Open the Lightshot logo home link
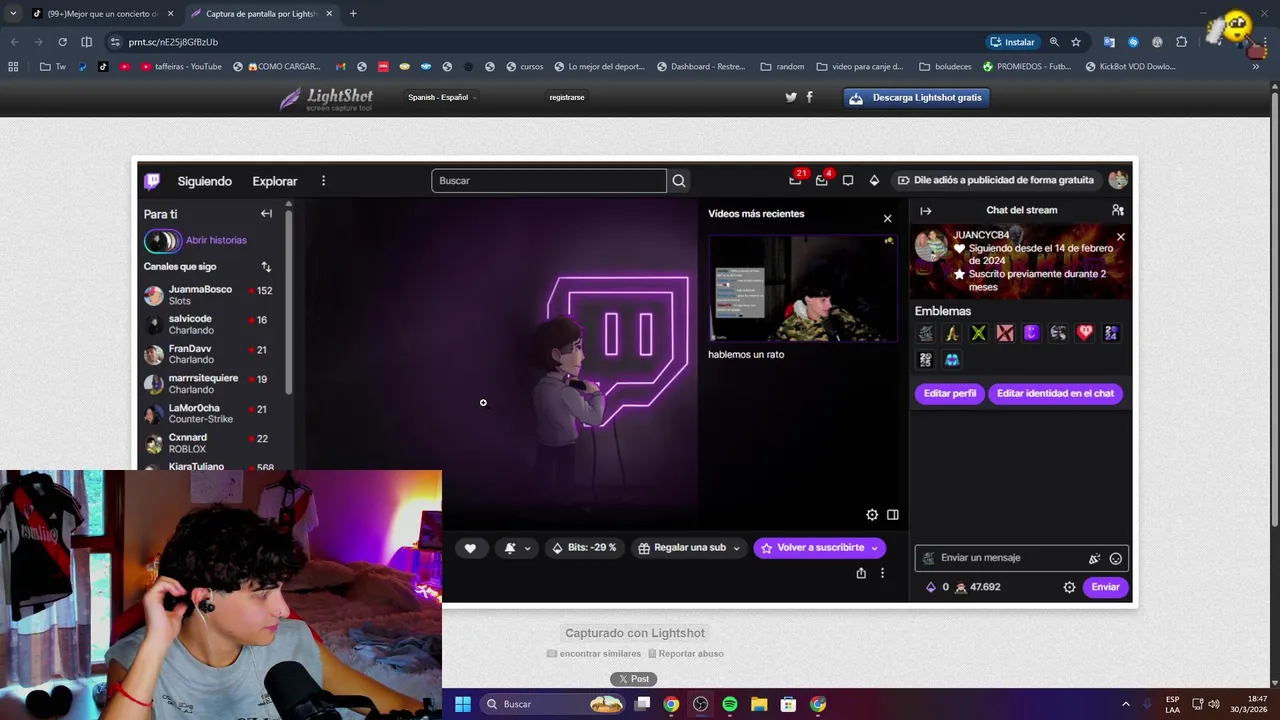 click(326, 98)
